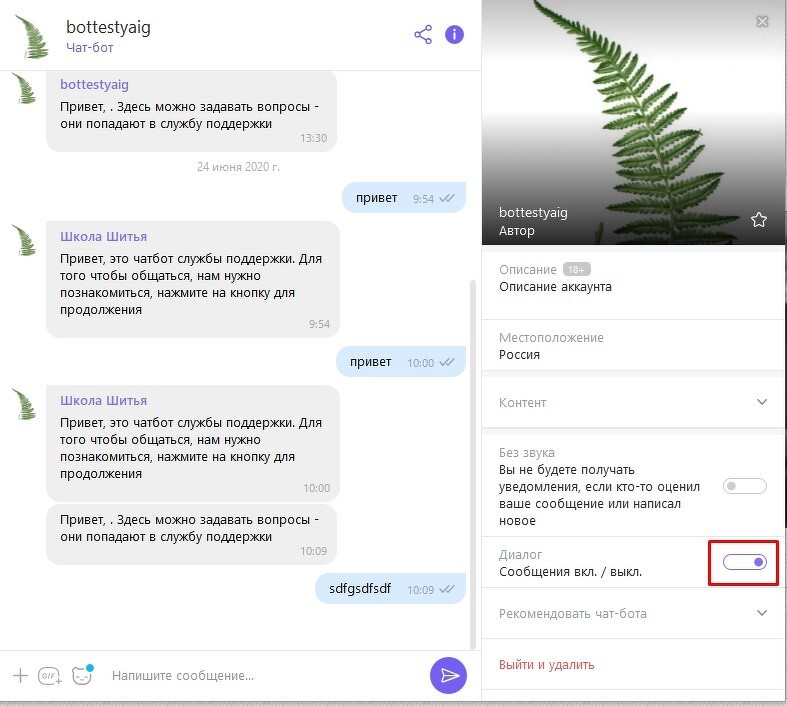Open the sticker bear icon
Viewport: 787px width, 706px height.
(x=82, y=675)
